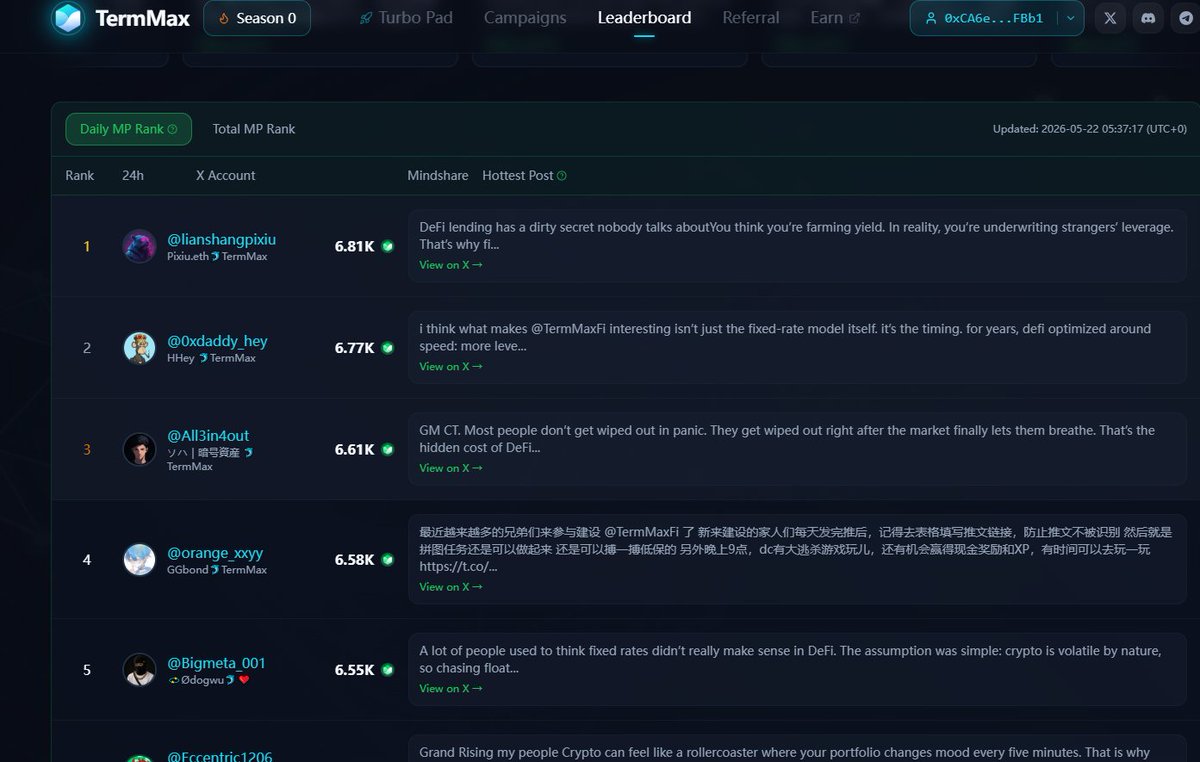
Task: Open View on X link for @orange_xxyy
Action: click(451, 587)
